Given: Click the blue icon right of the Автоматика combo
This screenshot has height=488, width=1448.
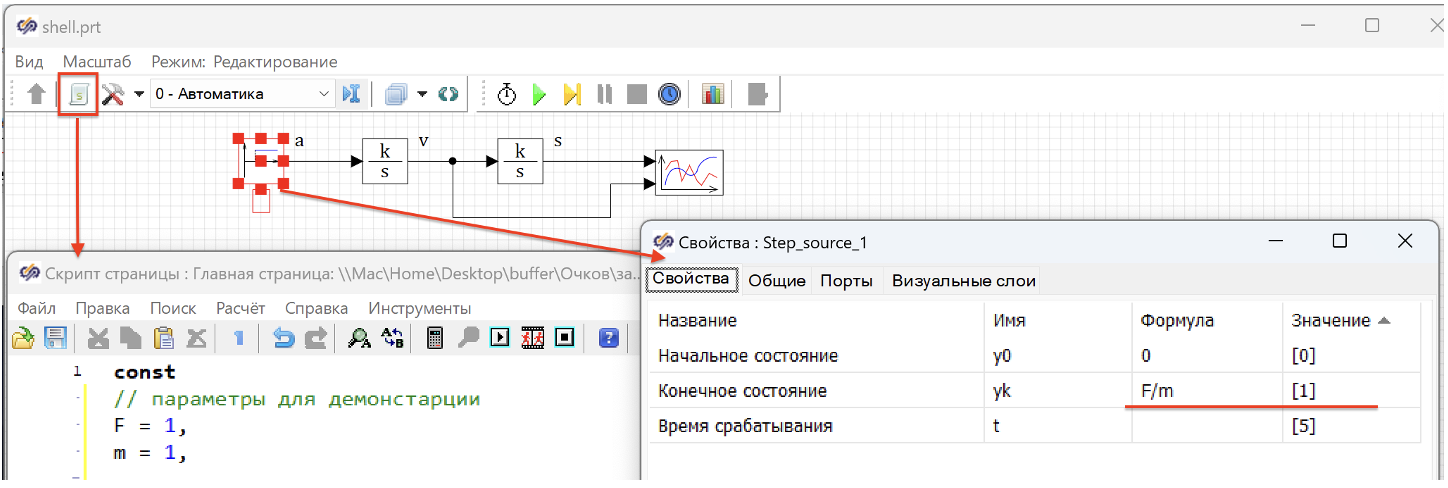Looking at the screenshot, I should pyautogui.click(x=351, y=94).
